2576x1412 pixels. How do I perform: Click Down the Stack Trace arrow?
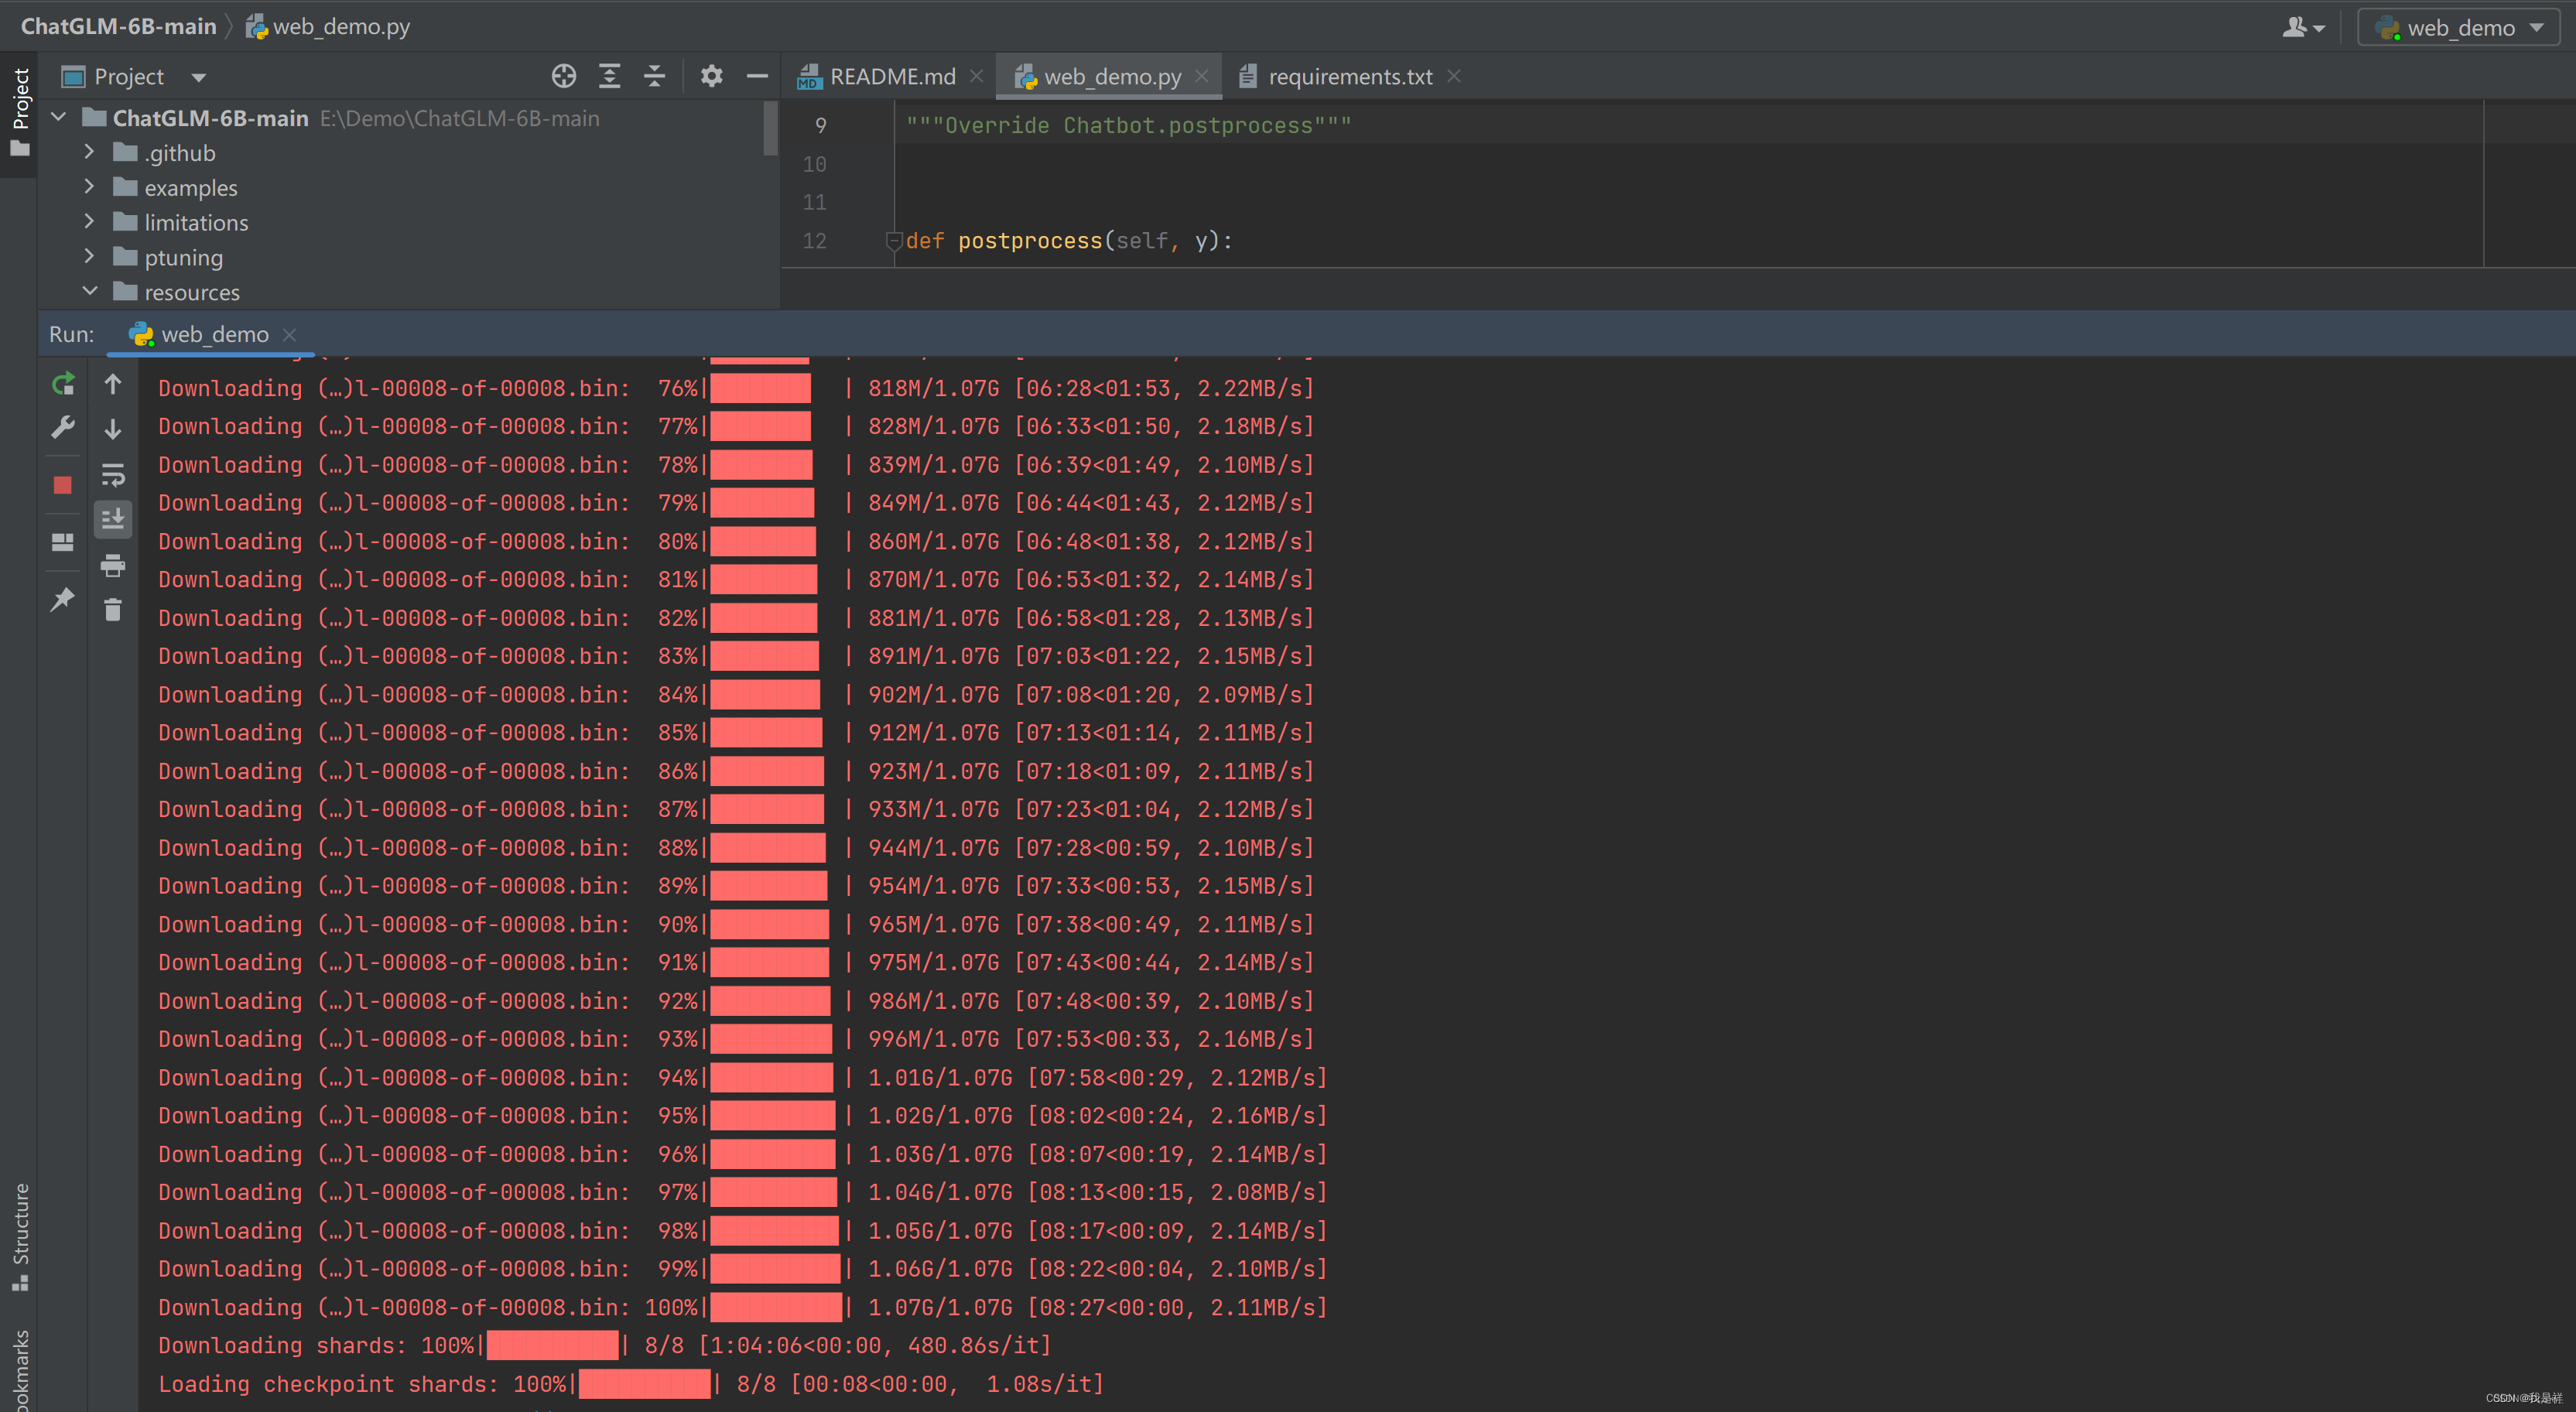point(113,429)
